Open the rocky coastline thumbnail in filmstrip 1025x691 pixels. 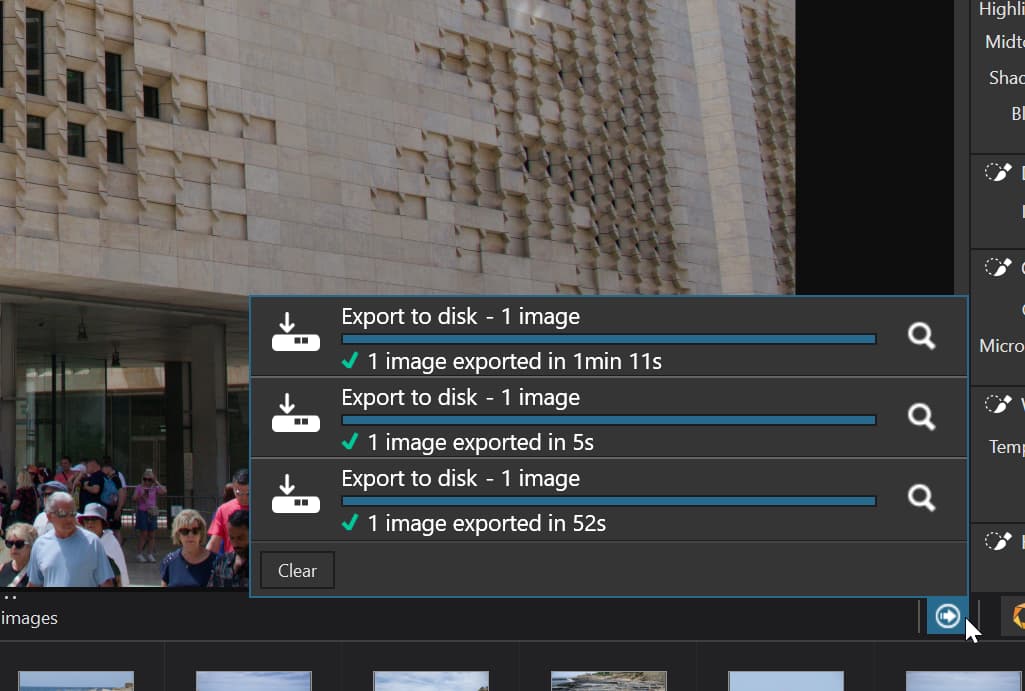(608, 681)
